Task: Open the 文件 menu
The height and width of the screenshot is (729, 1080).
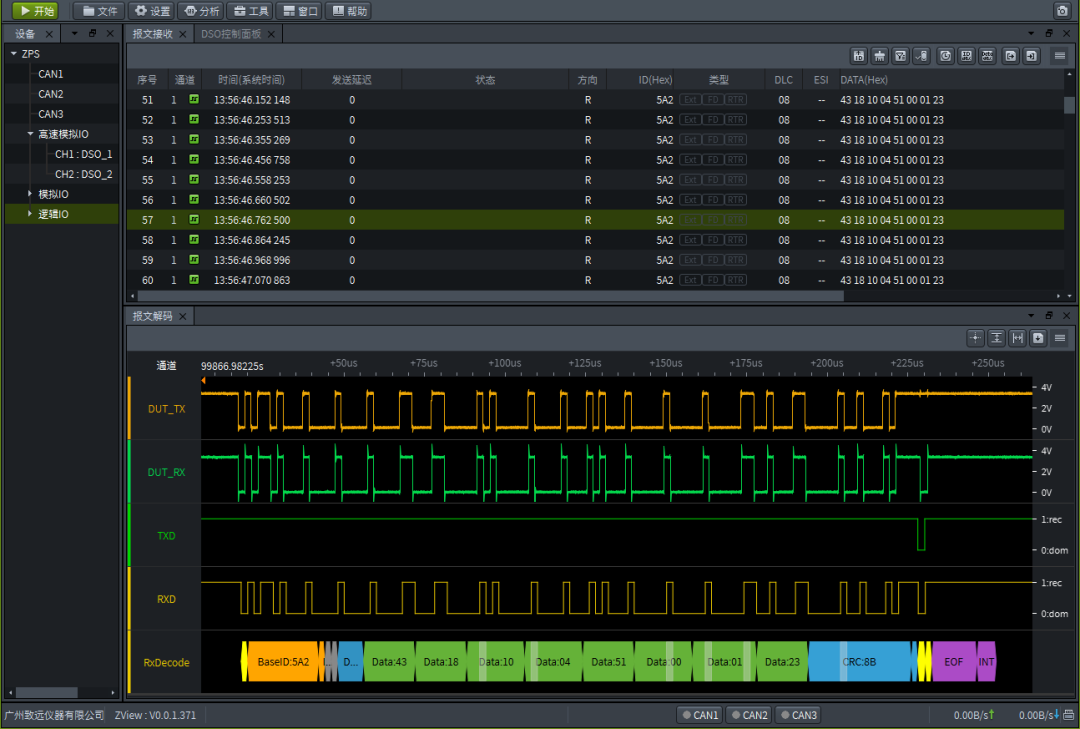Action: pos(100,11)
